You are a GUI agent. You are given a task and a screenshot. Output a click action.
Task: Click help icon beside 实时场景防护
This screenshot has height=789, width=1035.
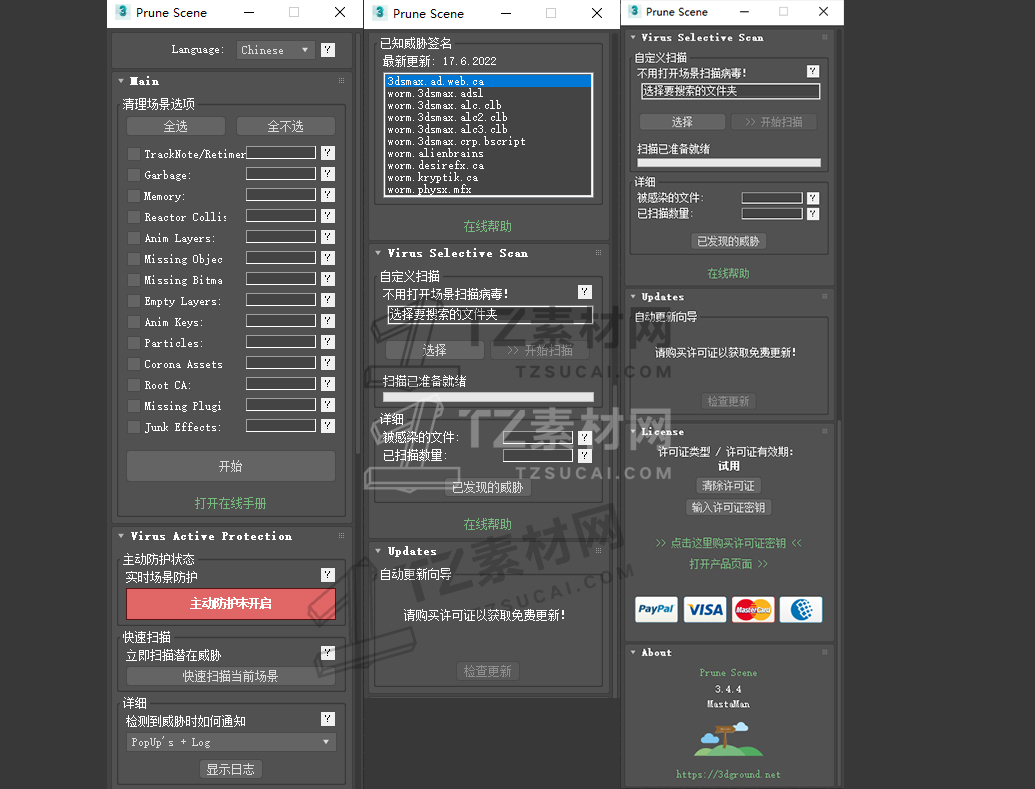[x=327, y=575]
